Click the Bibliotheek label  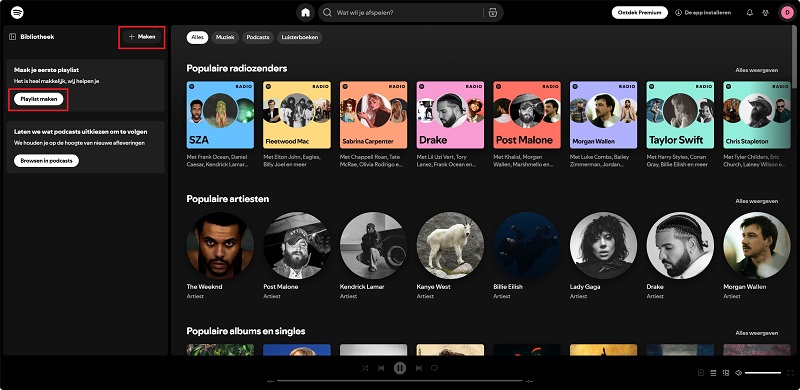(37, 37)
